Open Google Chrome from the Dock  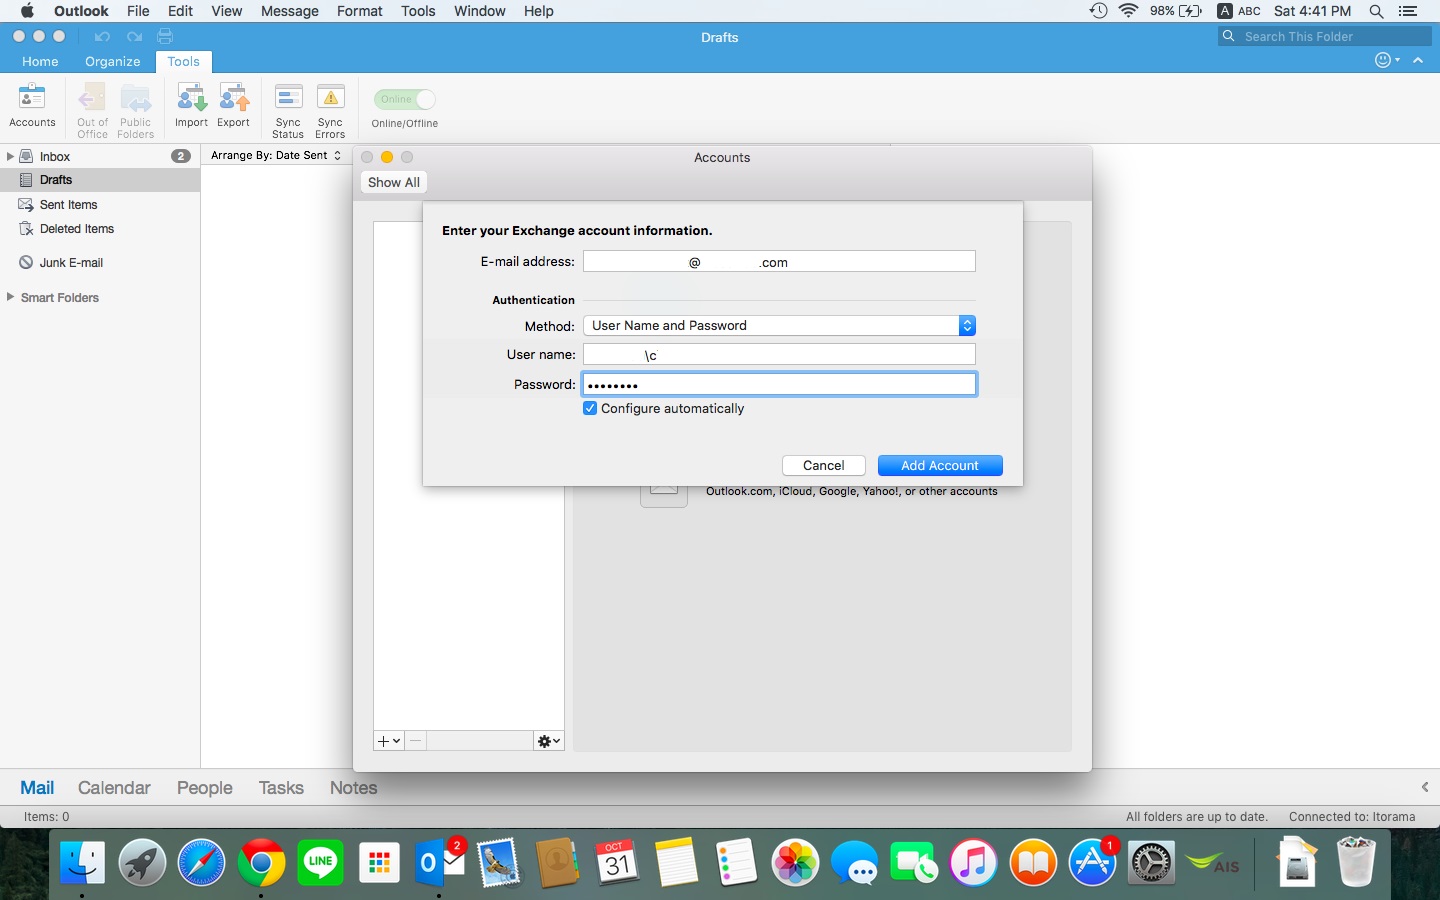pyautogui.click(x=261, y=862)
